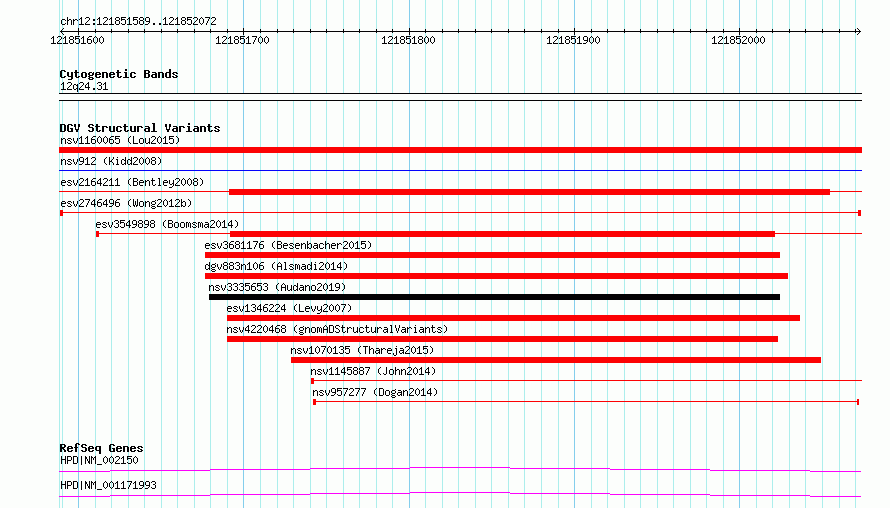The width and height of the screenshot is (890, 508).
Task: Open variant esv3549898 (Boomsma2014) label
Action: [167, 224]
